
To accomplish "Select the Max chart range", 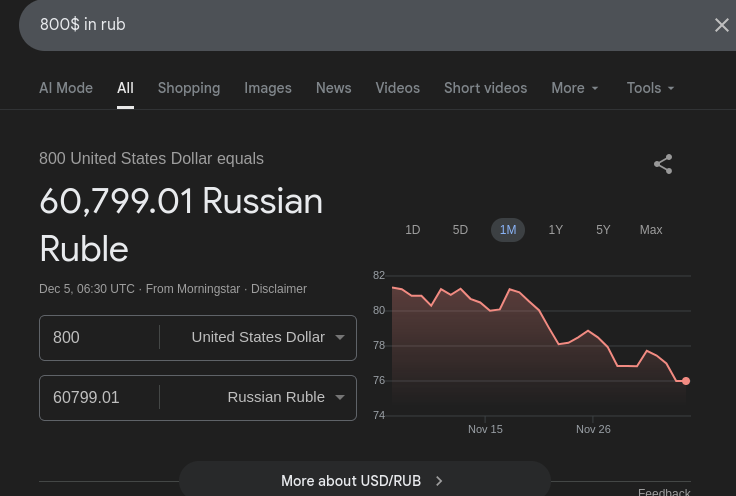I will [651, 230].
